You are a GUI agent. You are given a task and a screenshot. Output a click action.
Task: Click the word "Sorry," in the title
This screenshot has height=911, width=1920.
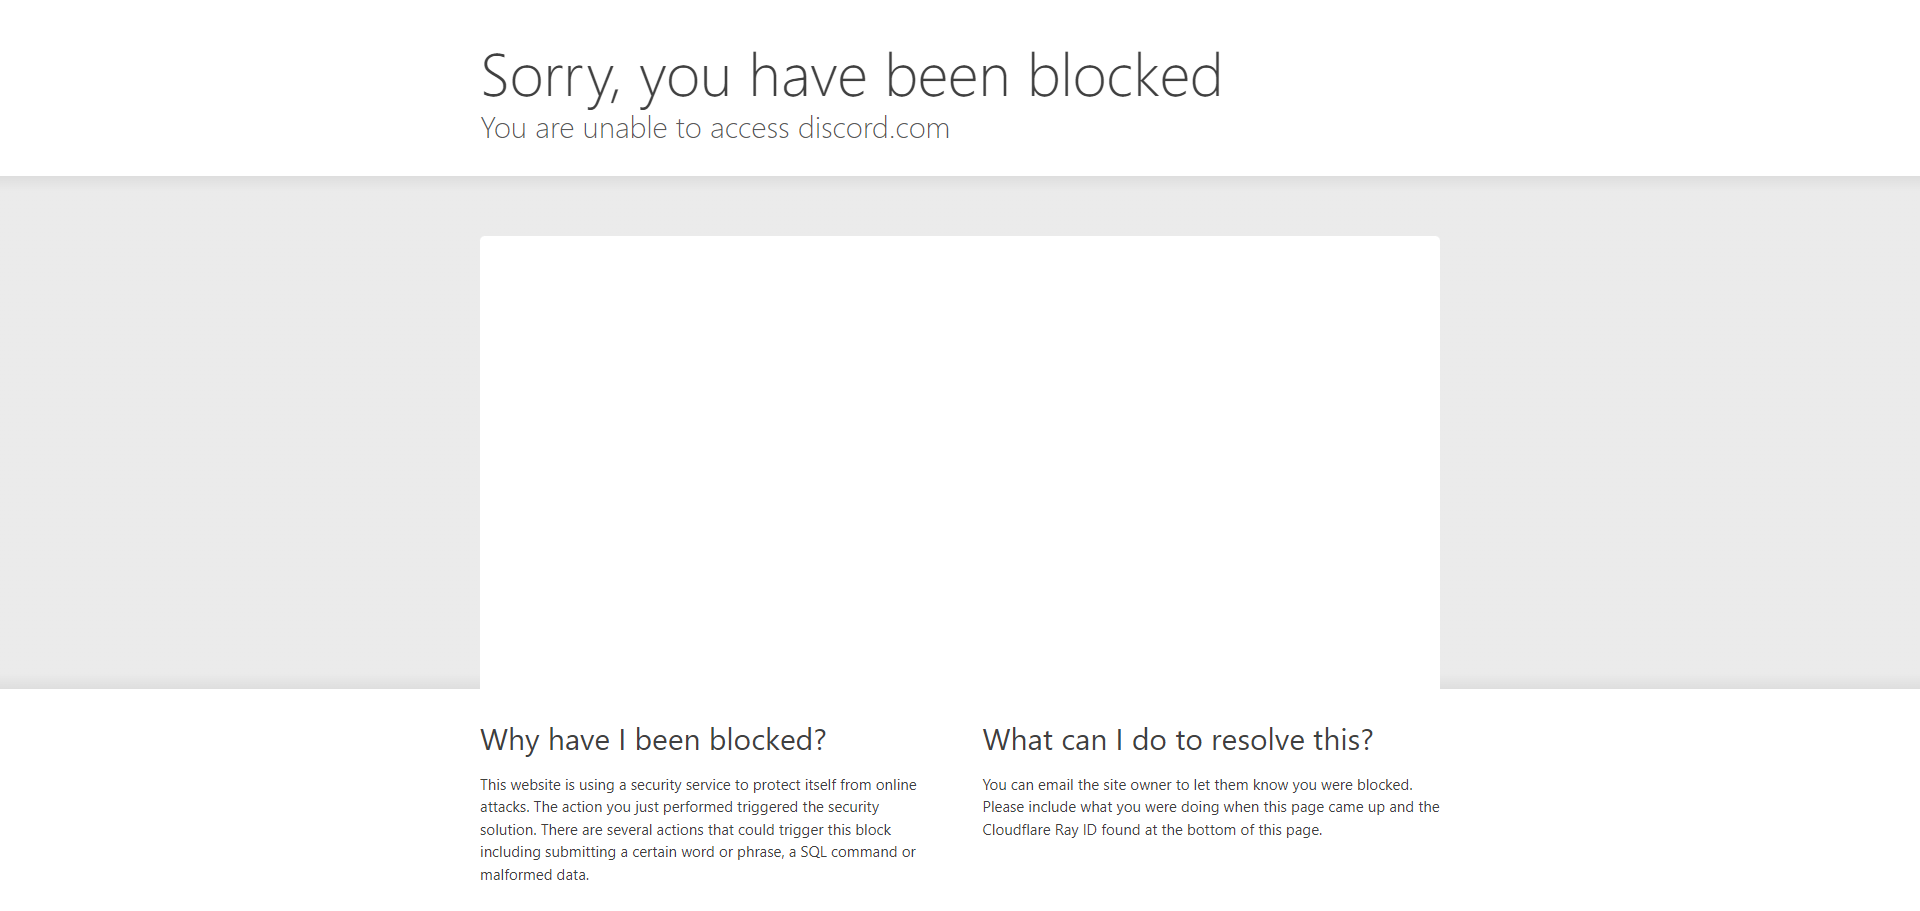(x=550, y=76)
